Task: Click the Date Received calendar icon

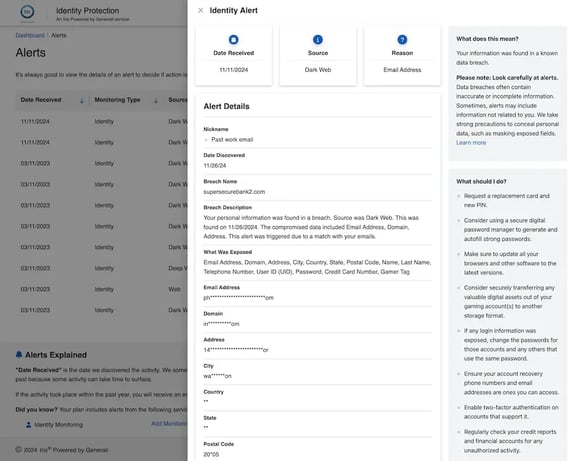Action: tap(234, 39)
